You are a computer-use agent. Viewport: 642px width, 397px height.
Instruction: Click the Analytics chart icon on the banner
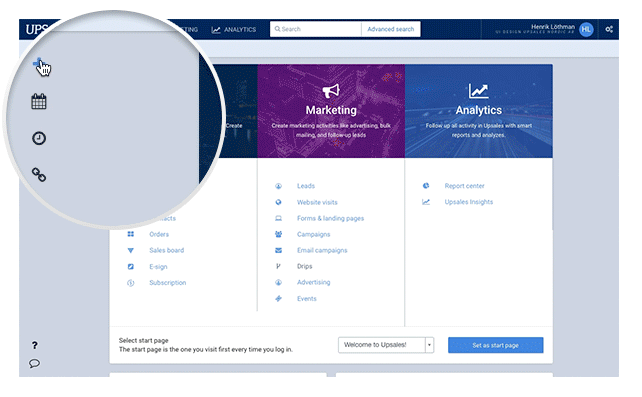(478, 91)
